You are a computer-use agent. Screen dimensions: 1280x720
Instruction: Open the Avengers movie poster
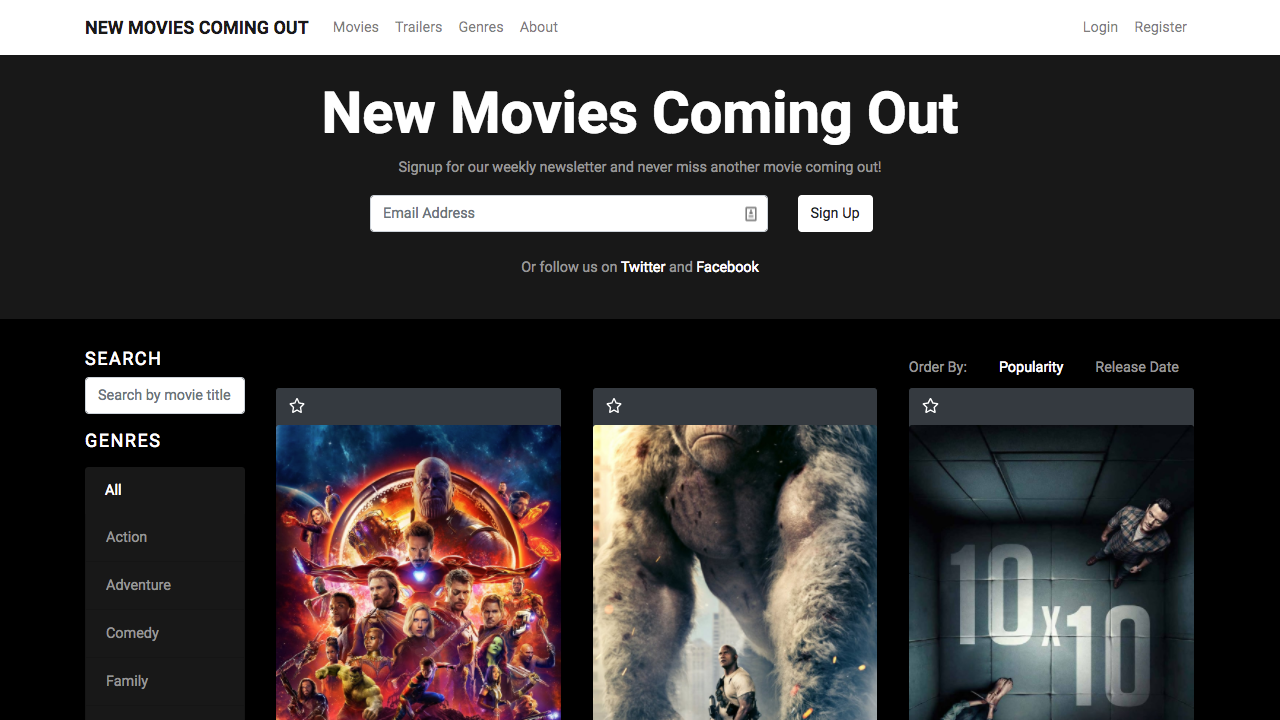[418, 573]
